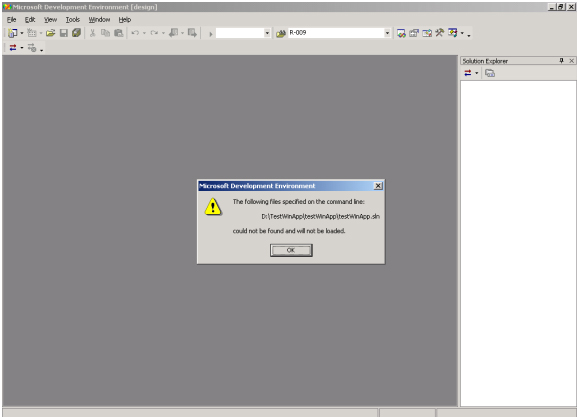Viewport: 579px width, 417px height.
Task: Click the Class View toolbar icon
Action: 453,33
